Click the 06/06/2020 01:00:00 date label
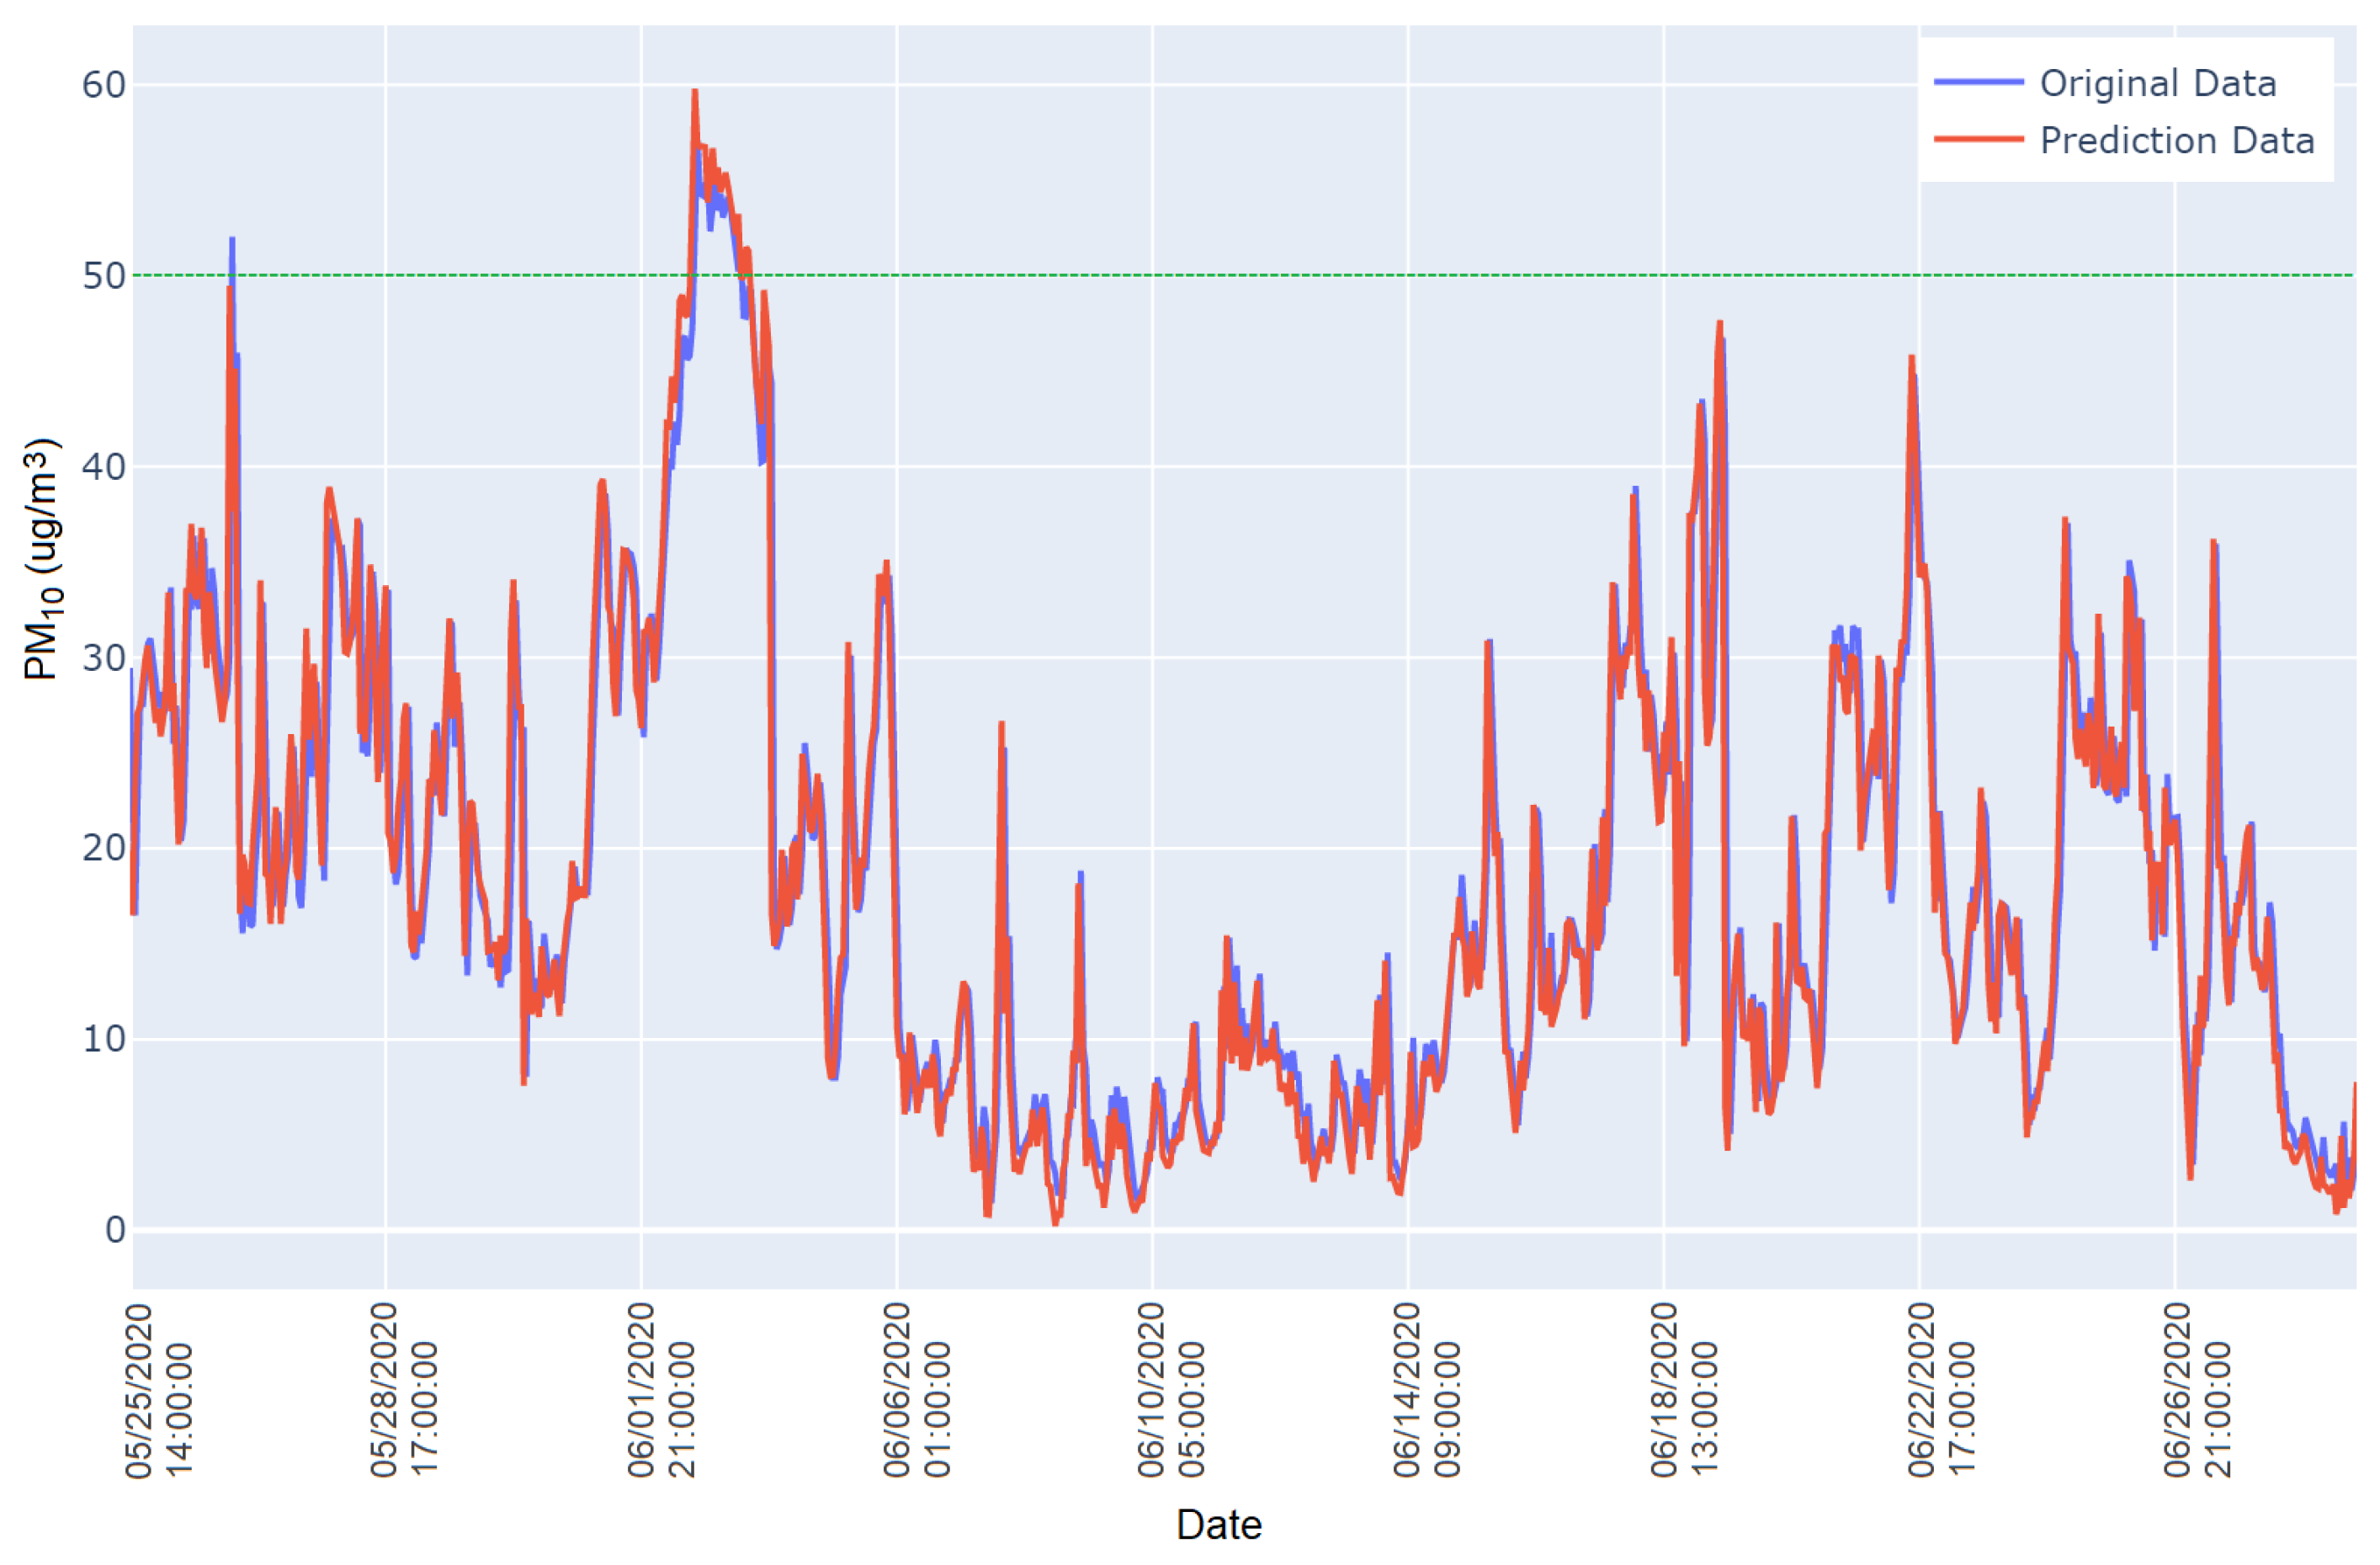This screenshot has height=1565, width=2380. pyautogui.click(x=916, y=1391)
